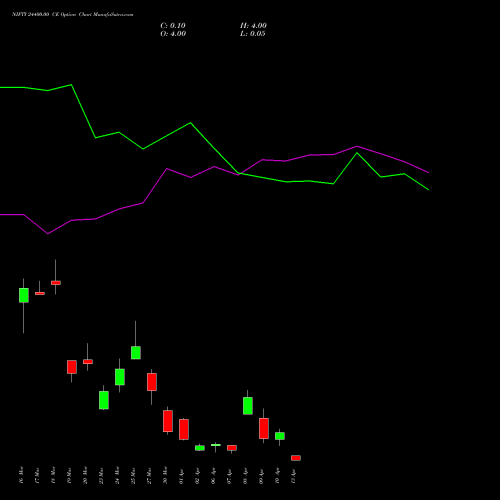Click the close value 'C: 0.10'
The width and height of the screenshot is (500, 500).
pyautogui.click(x=173, y=26)
